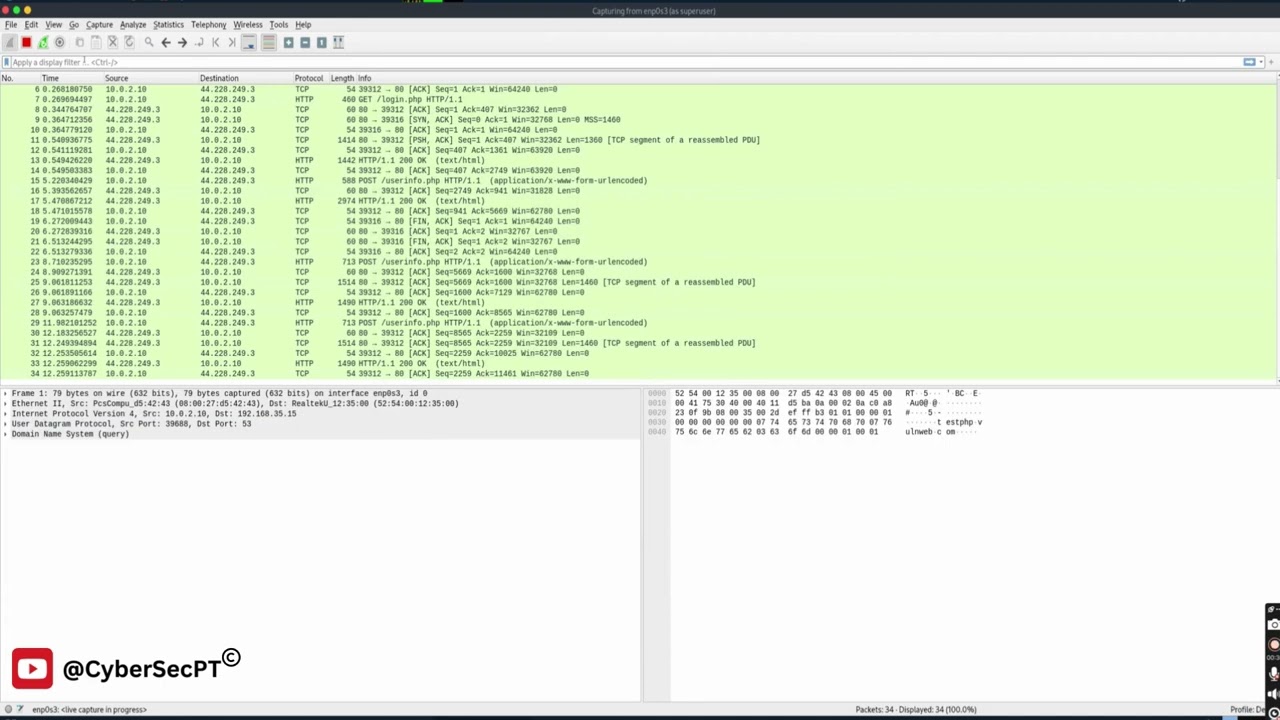This screenshot has height=720, width=1280.
Task: Open the Analyze menu
Action: [133, 24]
